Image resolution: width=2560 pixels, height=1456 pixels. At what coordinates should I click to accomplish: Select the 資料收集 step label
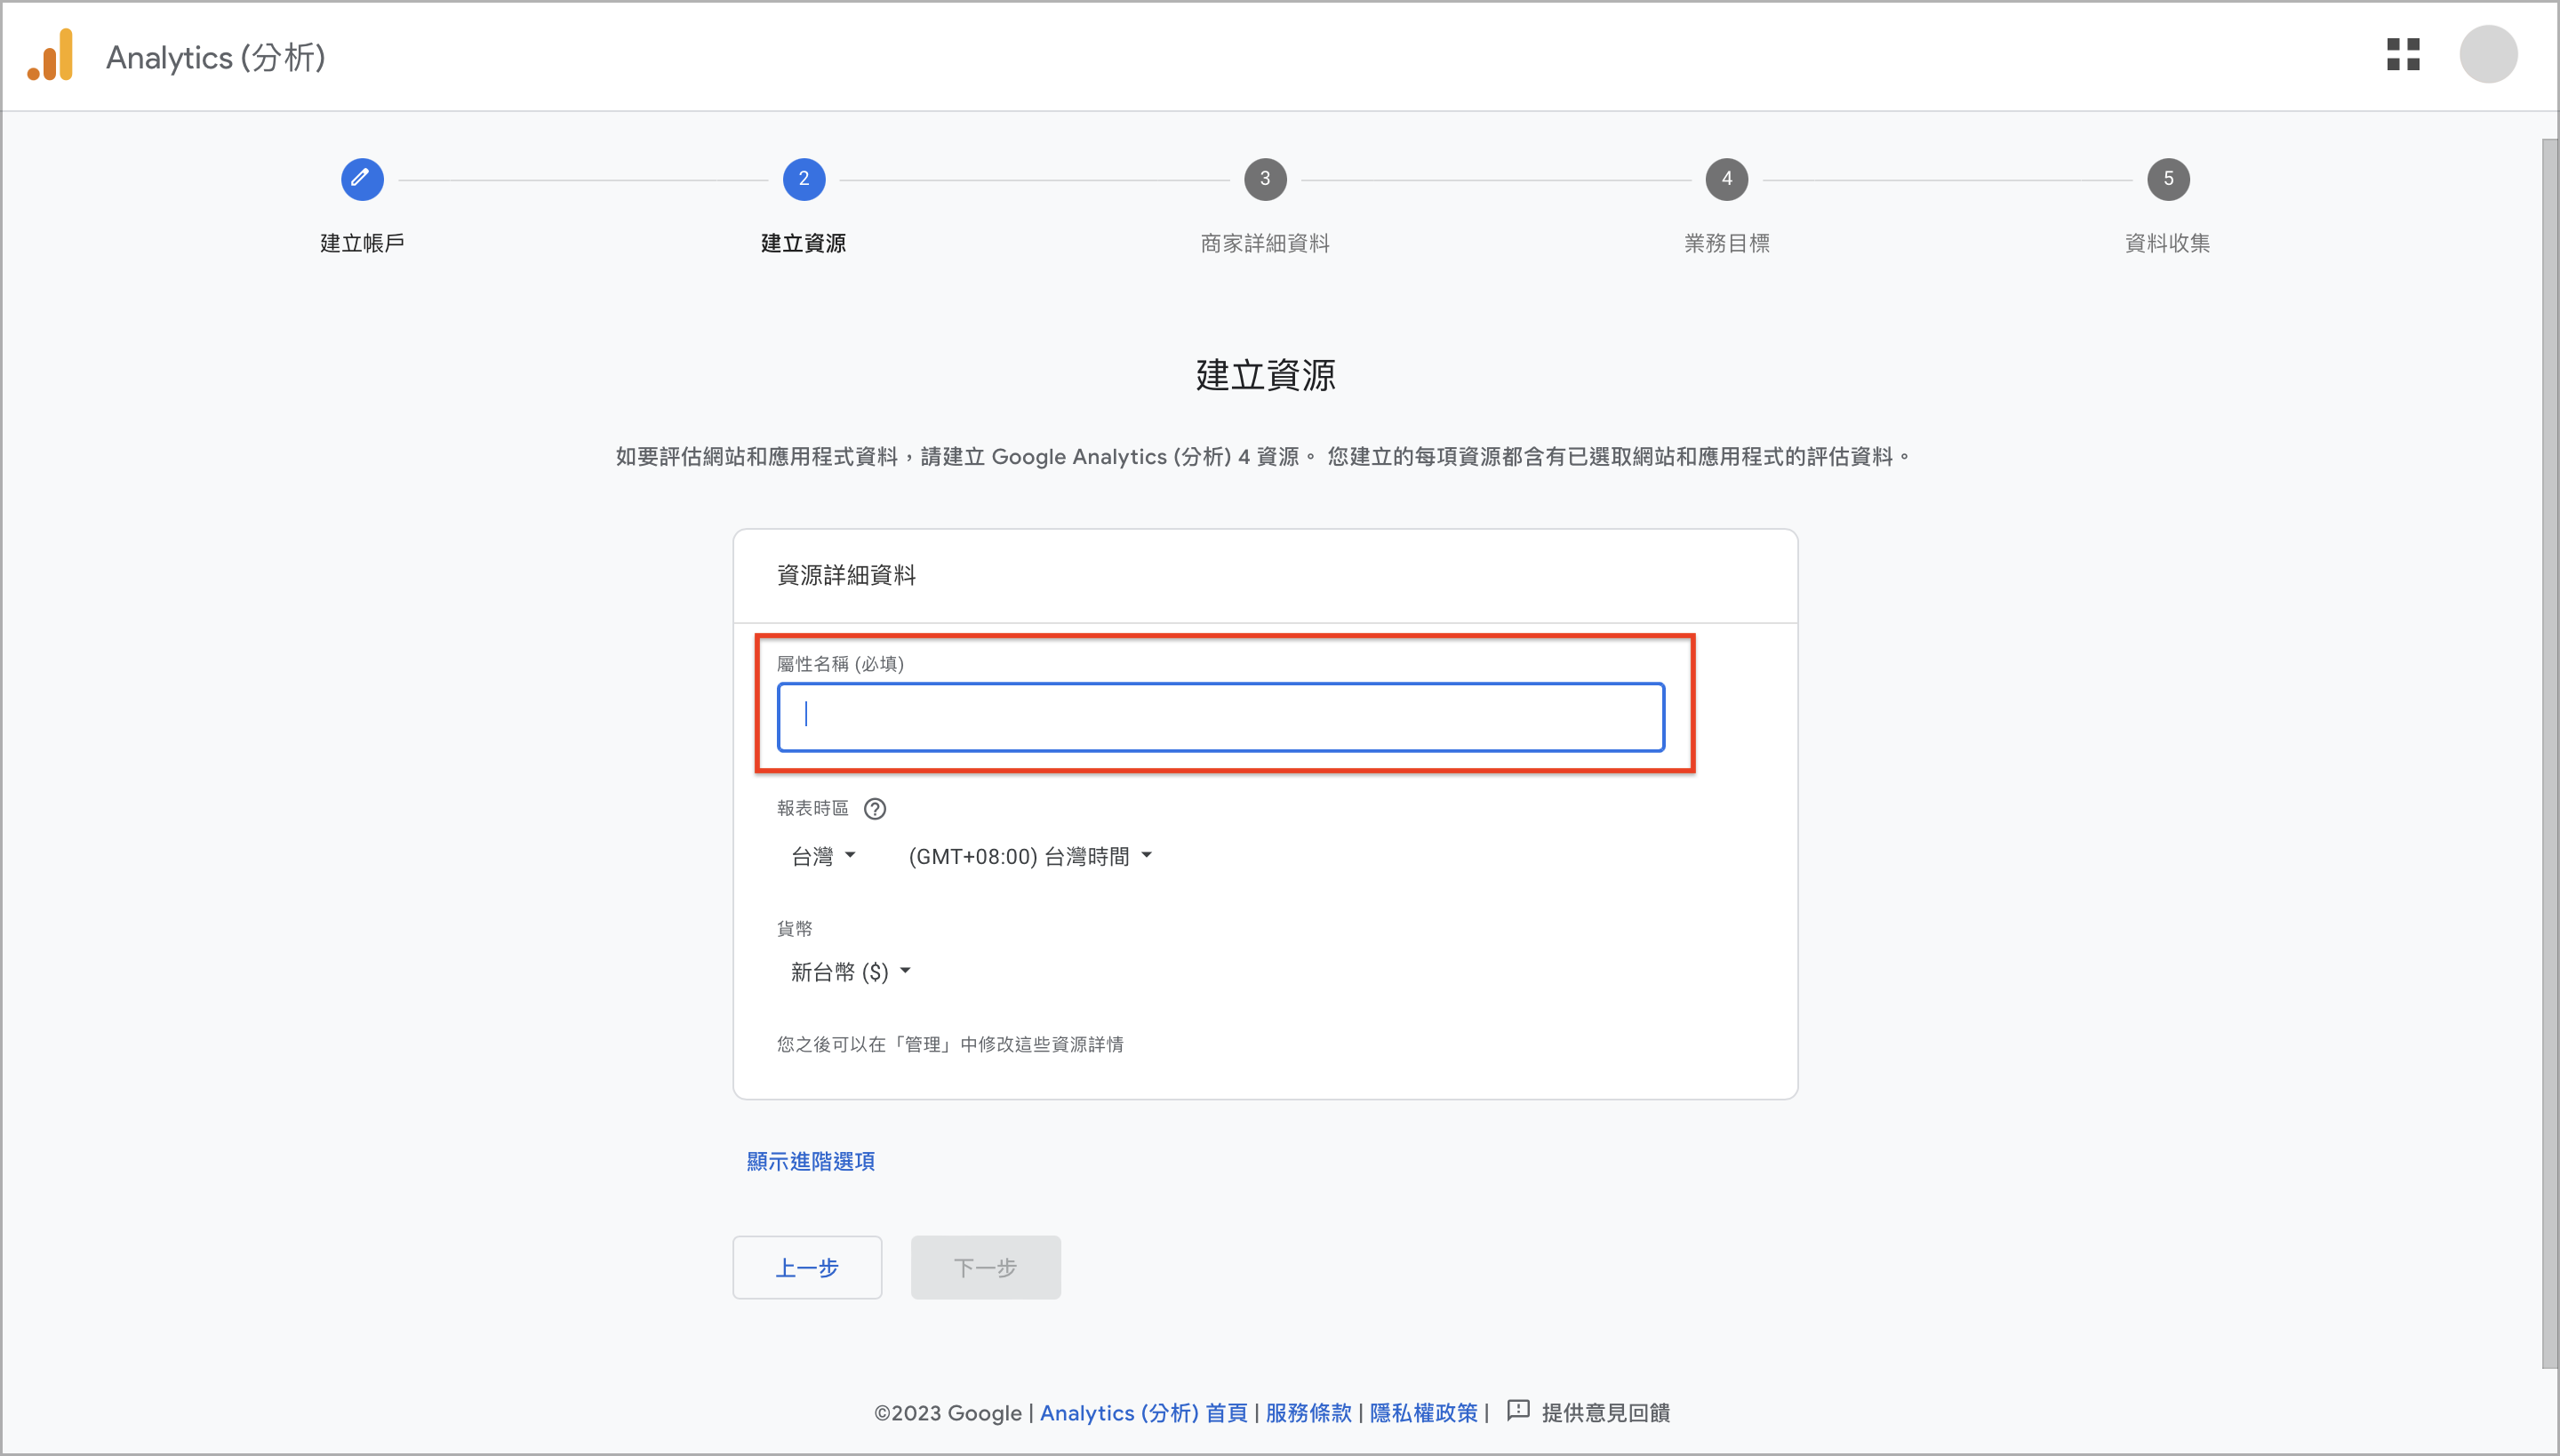[x=2168, y=243]
